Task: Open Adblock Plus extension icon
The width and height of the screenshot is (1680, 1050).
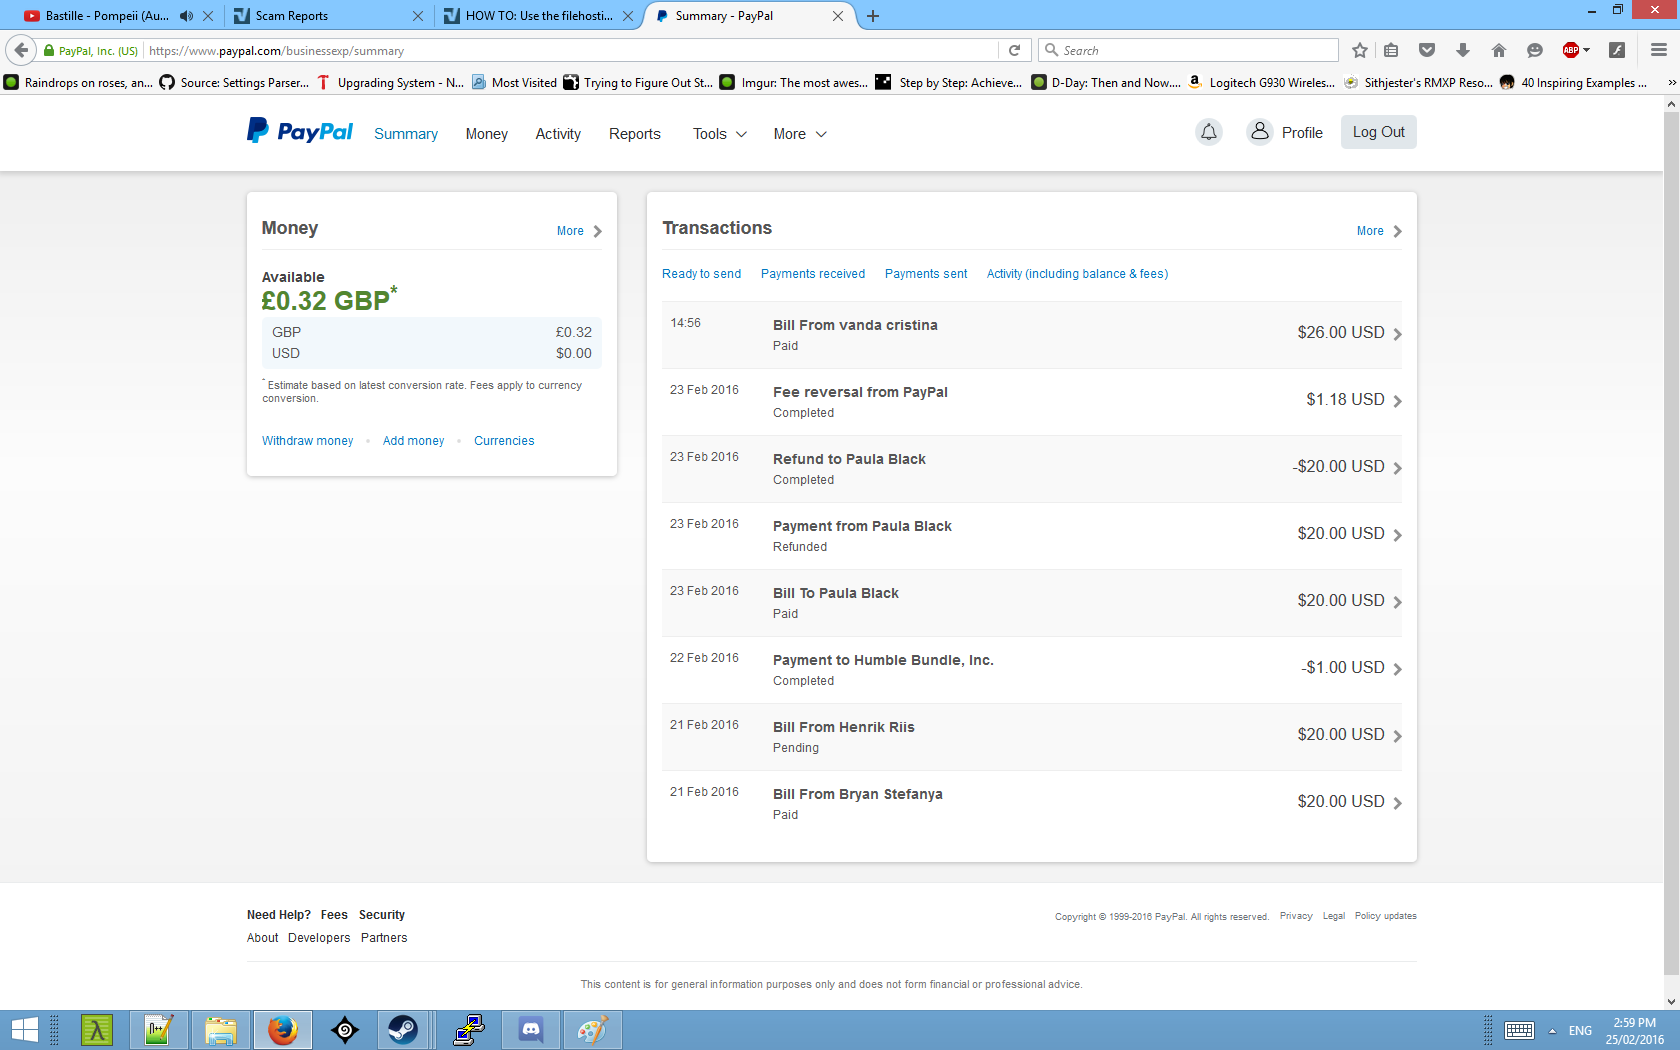Action: pos(1571,50)
